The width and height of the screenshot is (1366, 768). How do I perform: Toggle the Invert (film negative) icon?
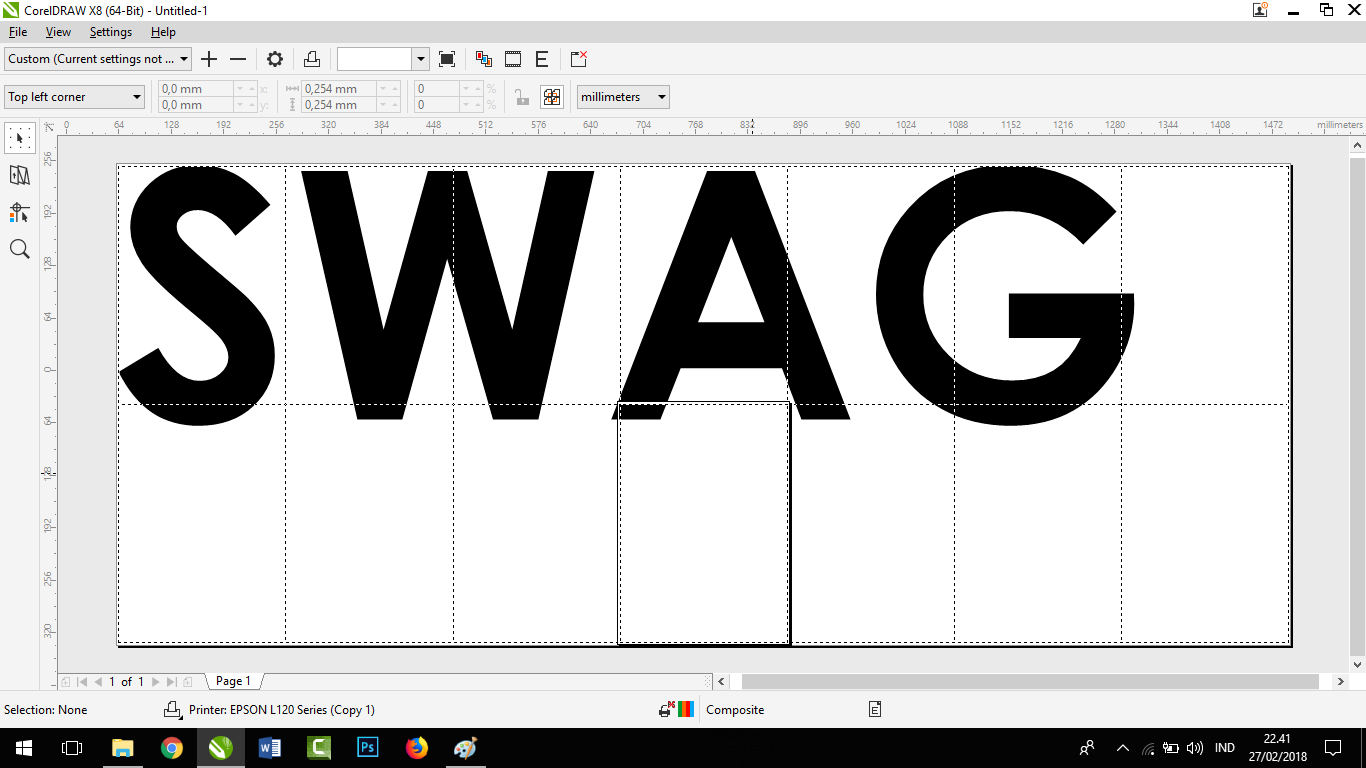pos(513,59)
